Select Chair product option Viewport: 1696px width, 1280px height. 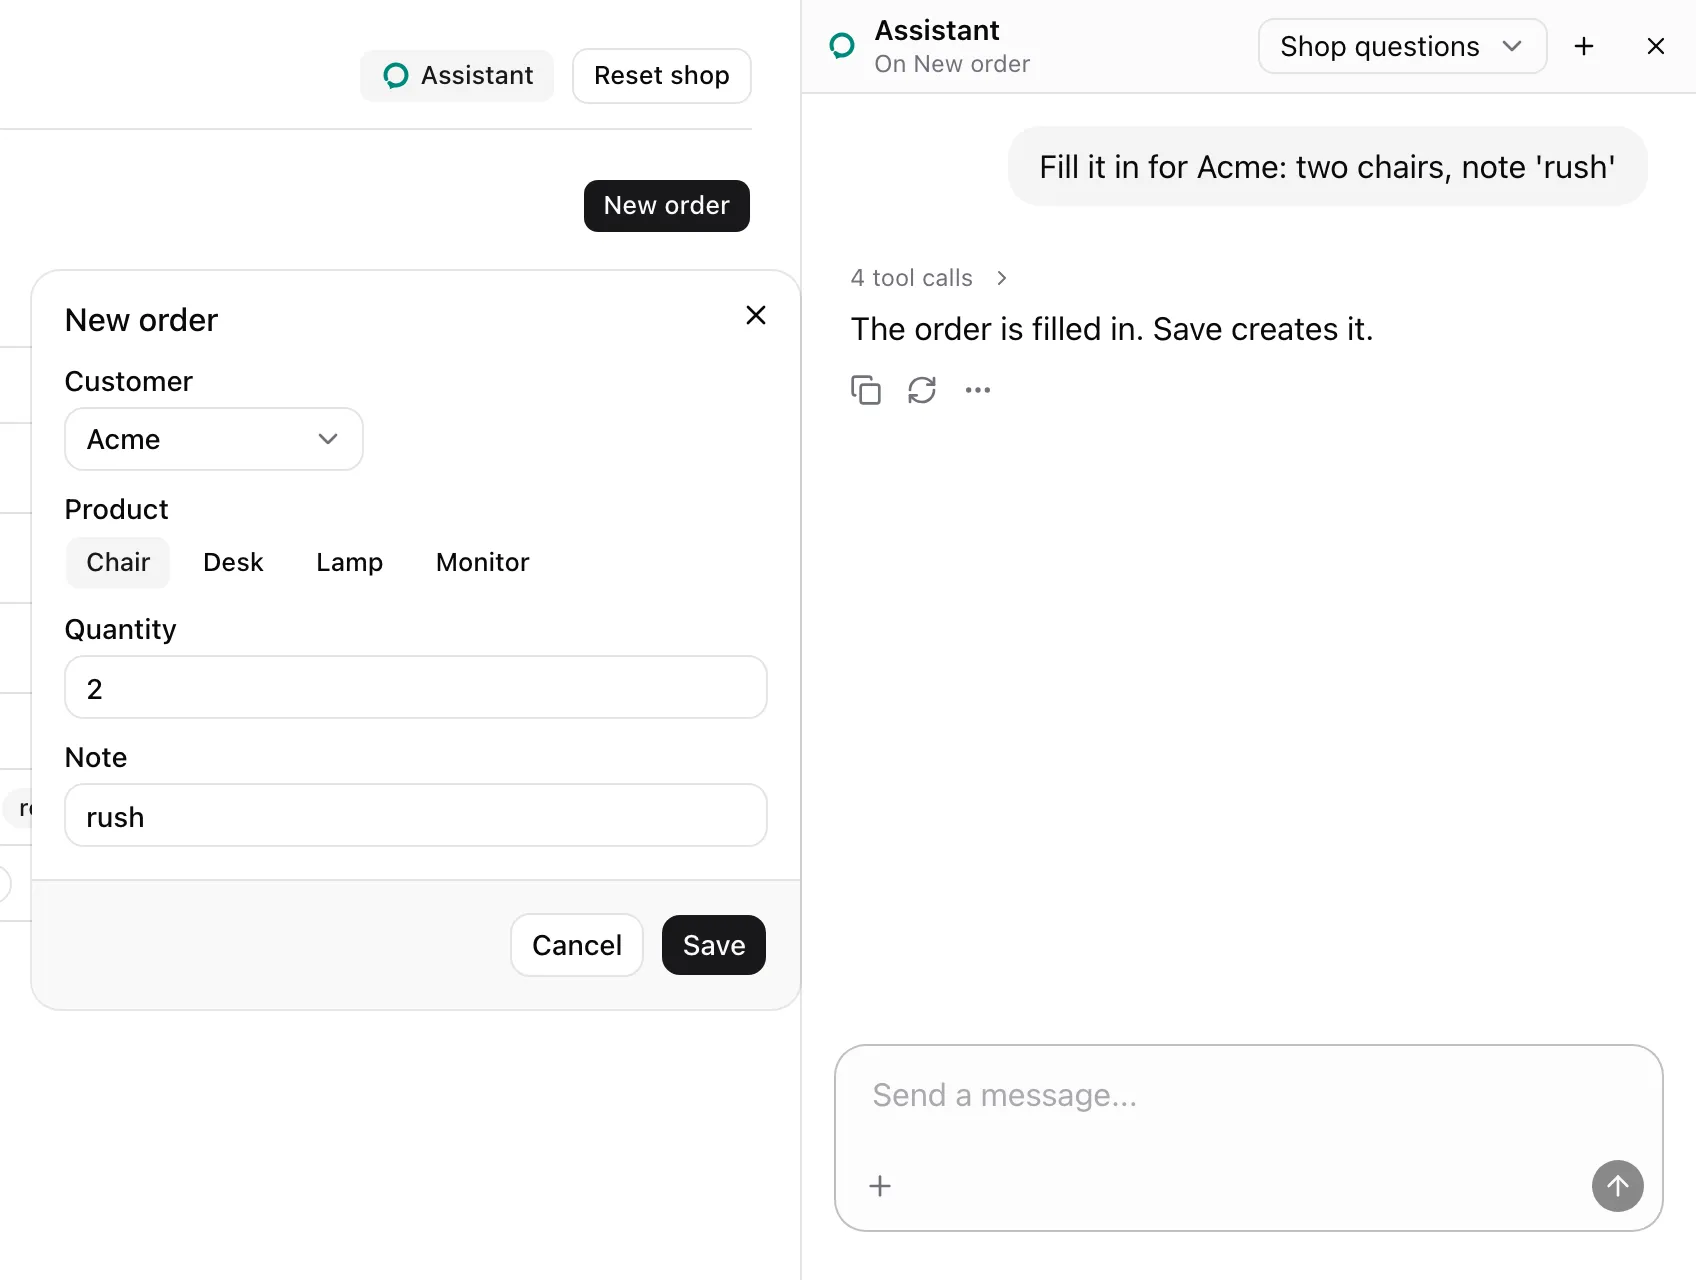point(118,562)
